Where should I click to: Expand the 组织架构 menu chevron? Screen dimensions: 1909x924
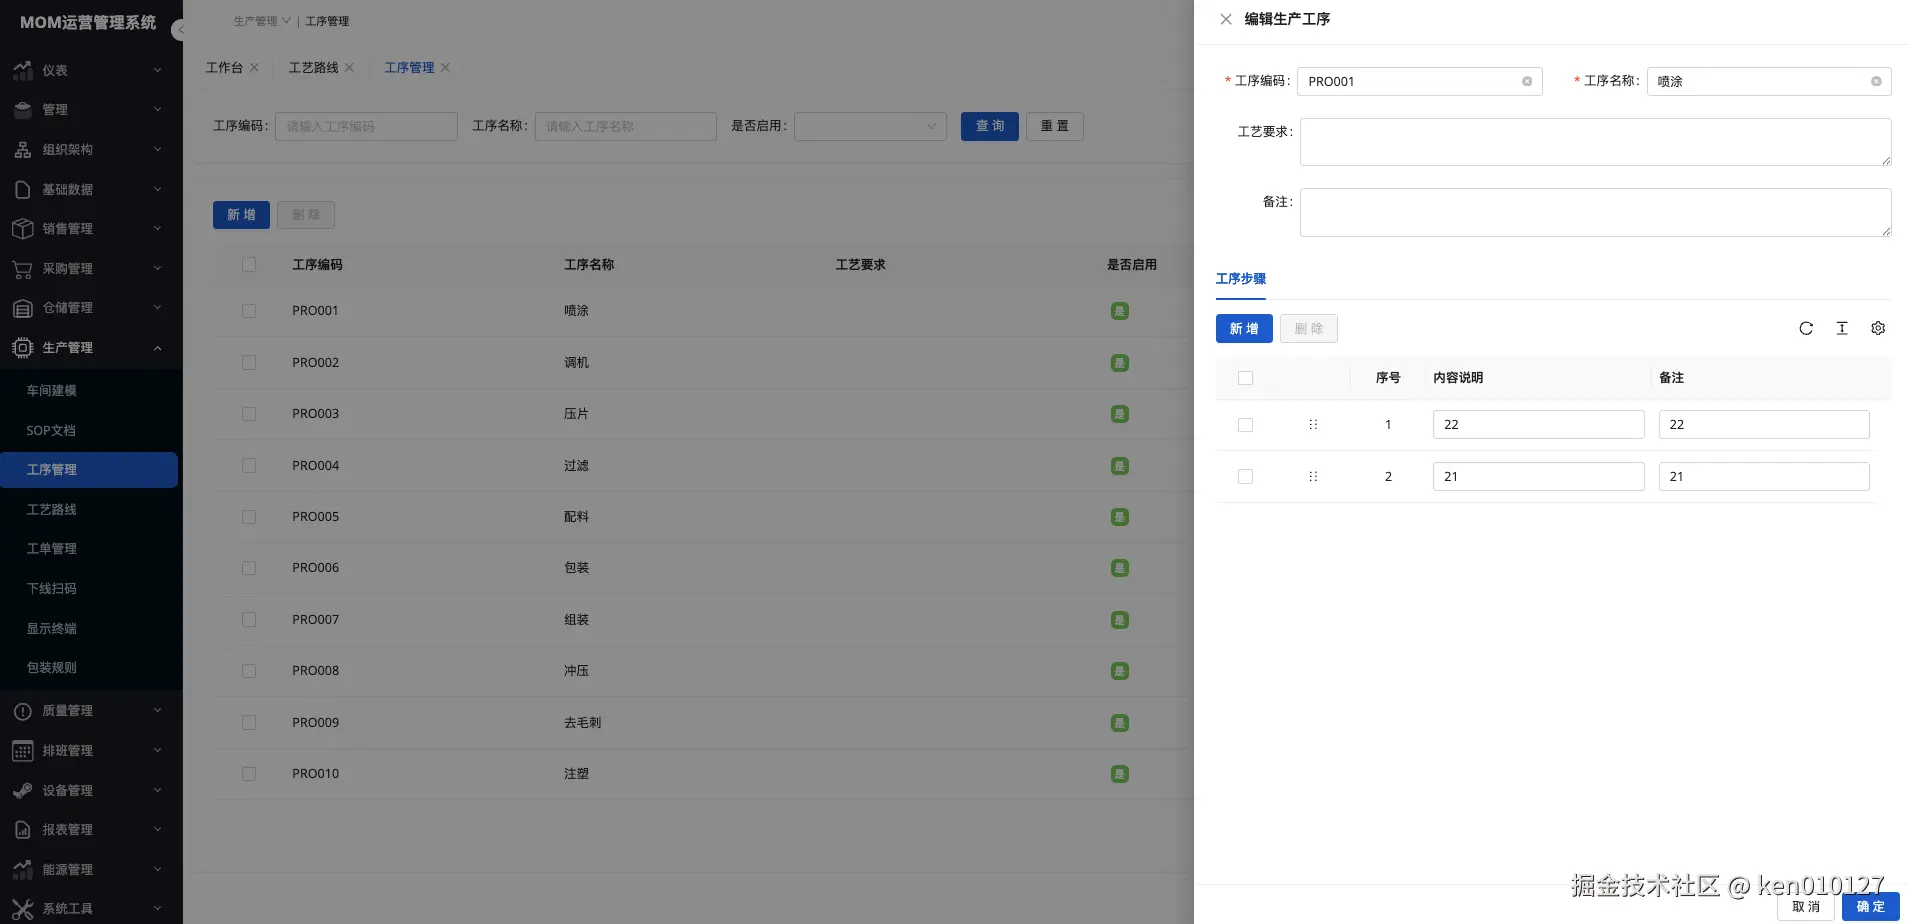[157, 150]
